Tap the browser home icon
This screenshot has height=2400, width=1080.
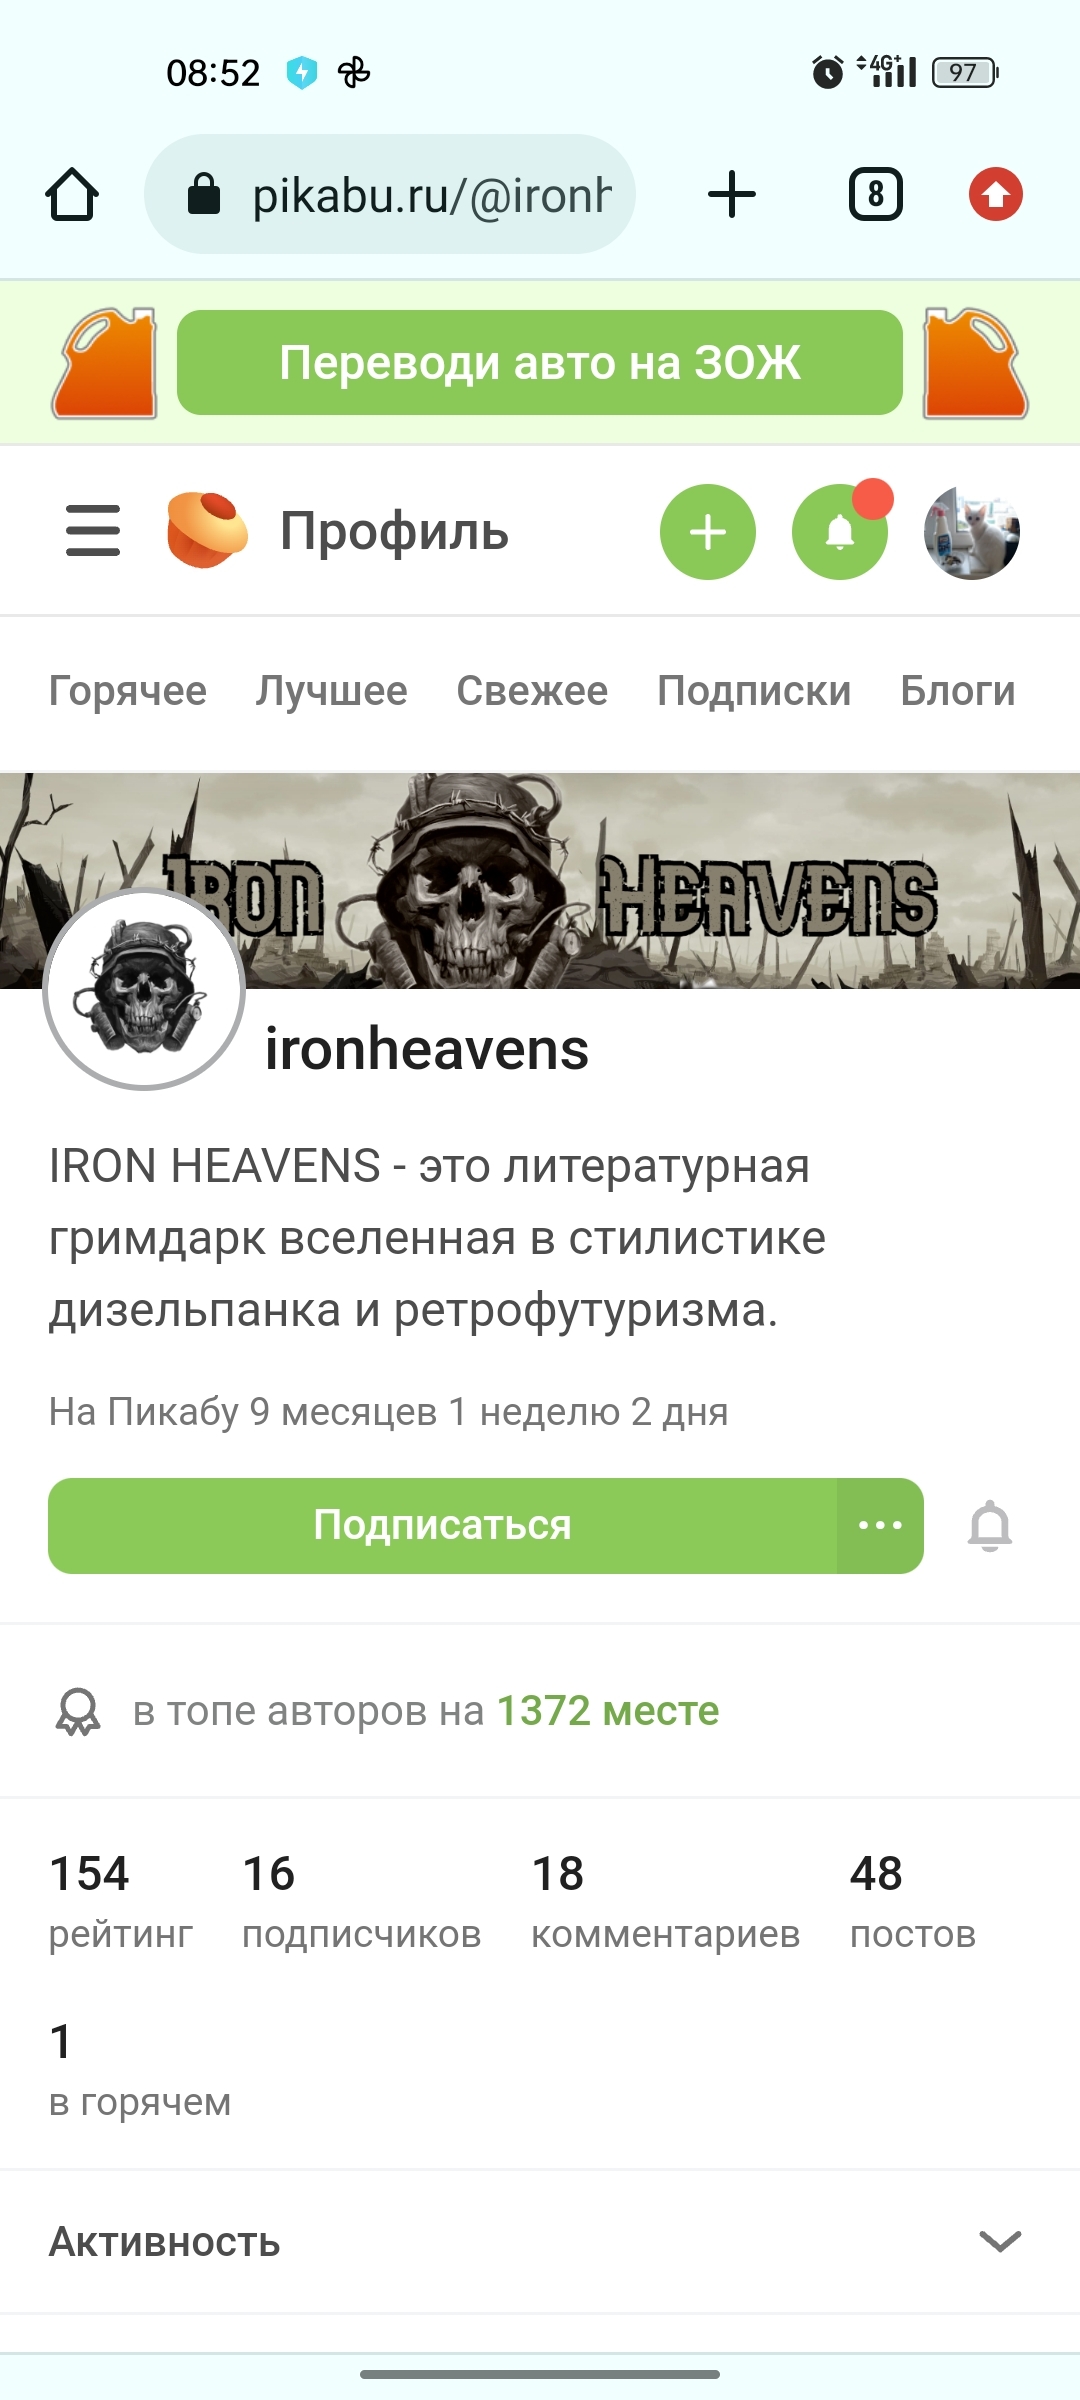pos(72,194)
